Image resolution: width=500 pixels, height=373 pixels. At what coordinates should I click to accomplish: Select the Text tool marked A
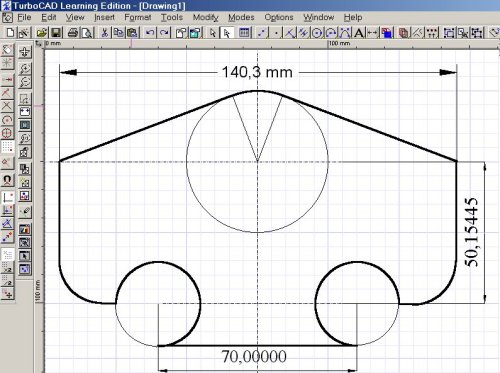[359, 33]
